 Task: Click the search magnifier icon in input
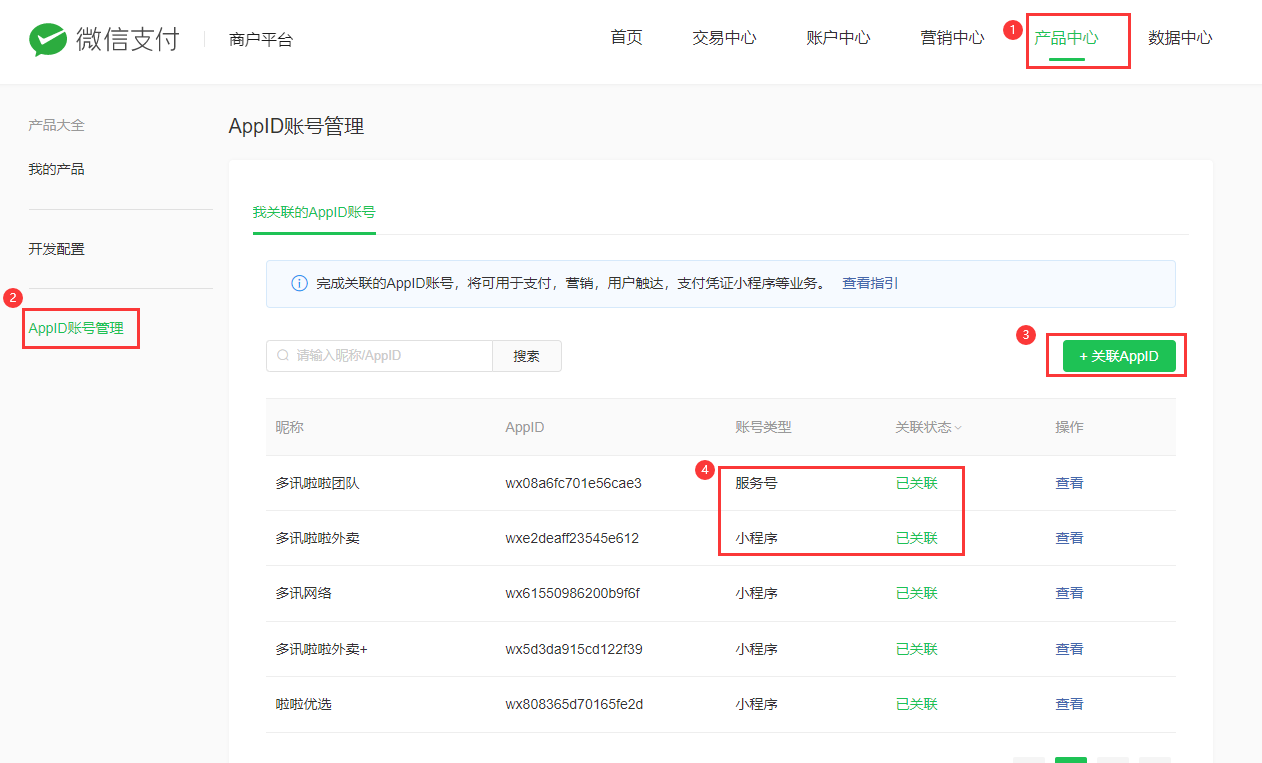click(x=283, y=355)
